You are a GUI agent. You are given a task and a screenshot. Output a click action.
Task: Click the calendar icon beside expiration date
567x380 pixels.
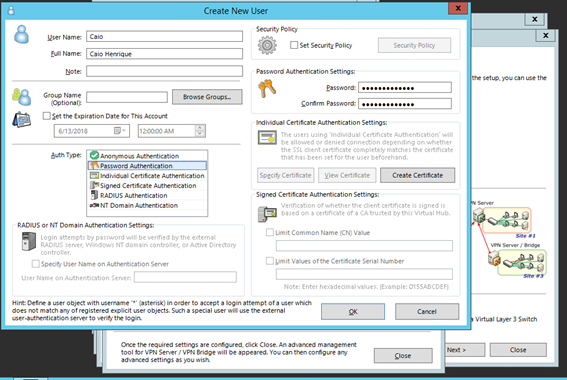click(22, 120)
